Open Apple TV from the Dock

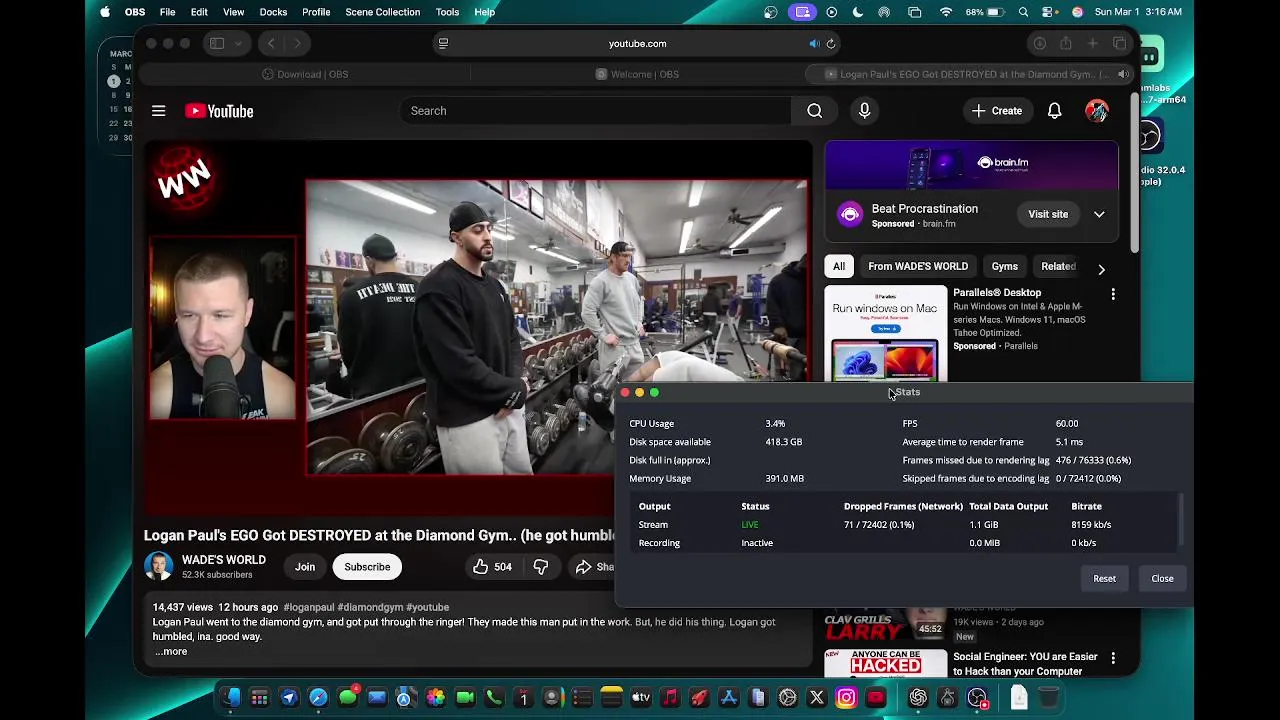coord(641,698)
